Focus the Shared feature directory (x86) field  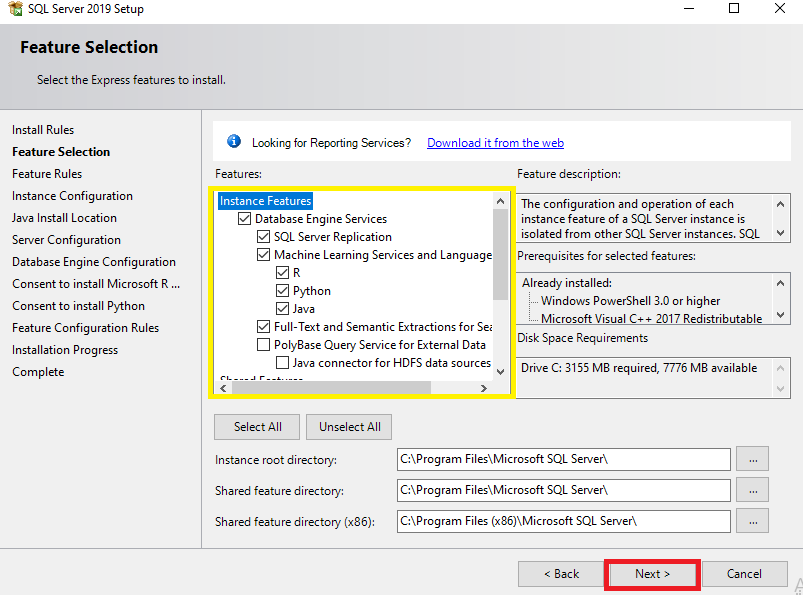(563, 521)
